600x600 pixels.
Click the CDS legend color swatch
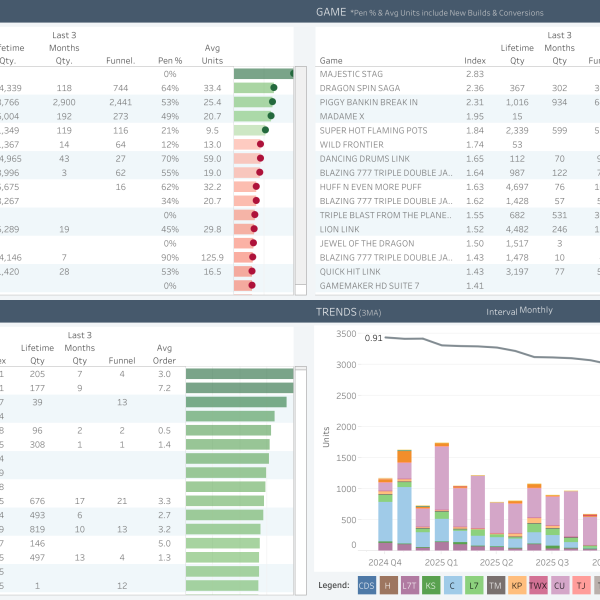point(368,584)
